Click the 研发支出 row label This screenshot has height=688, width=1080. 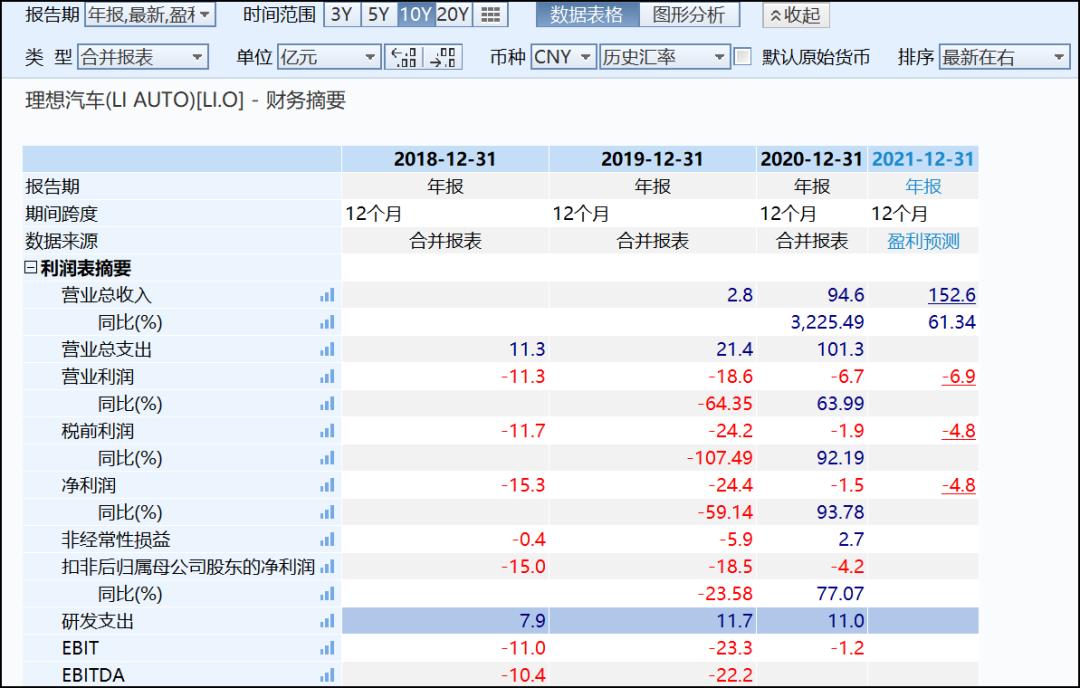click(x=98, y=621)
